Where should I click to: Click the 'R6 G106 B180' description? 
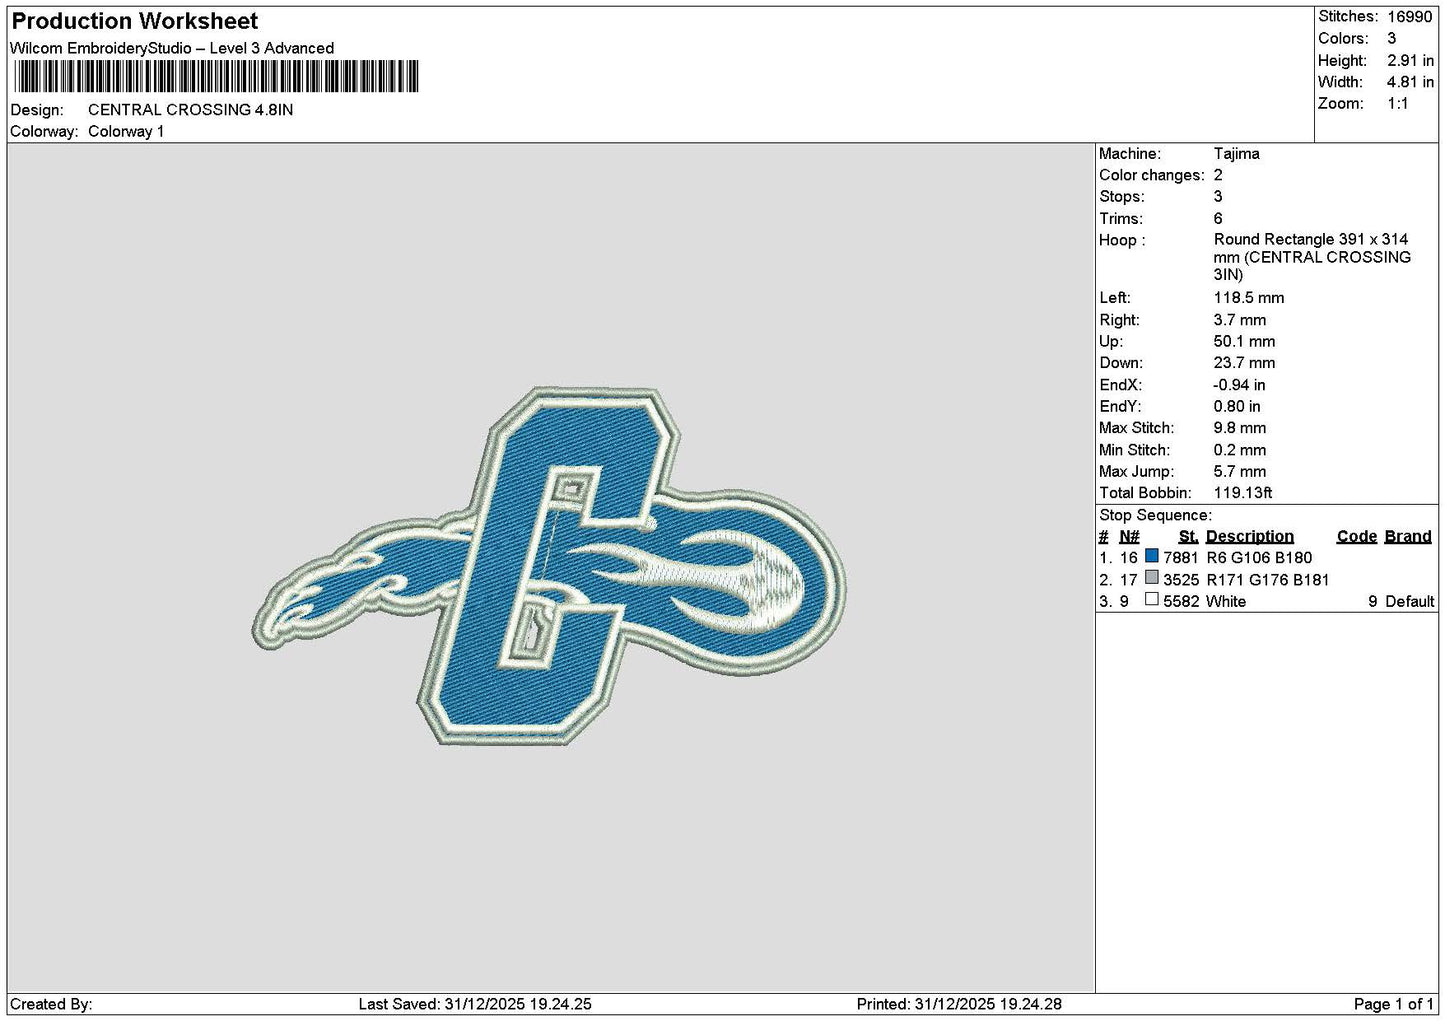[1259, 558]
